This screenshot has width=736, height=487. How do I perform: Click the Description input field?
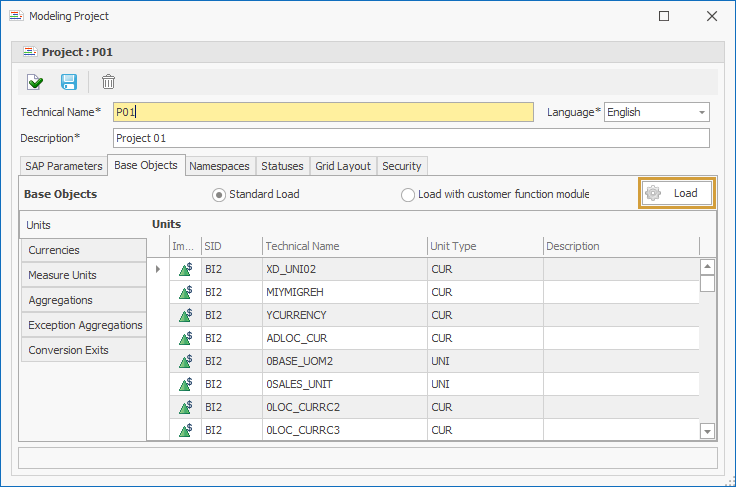(x=410, y=138)
